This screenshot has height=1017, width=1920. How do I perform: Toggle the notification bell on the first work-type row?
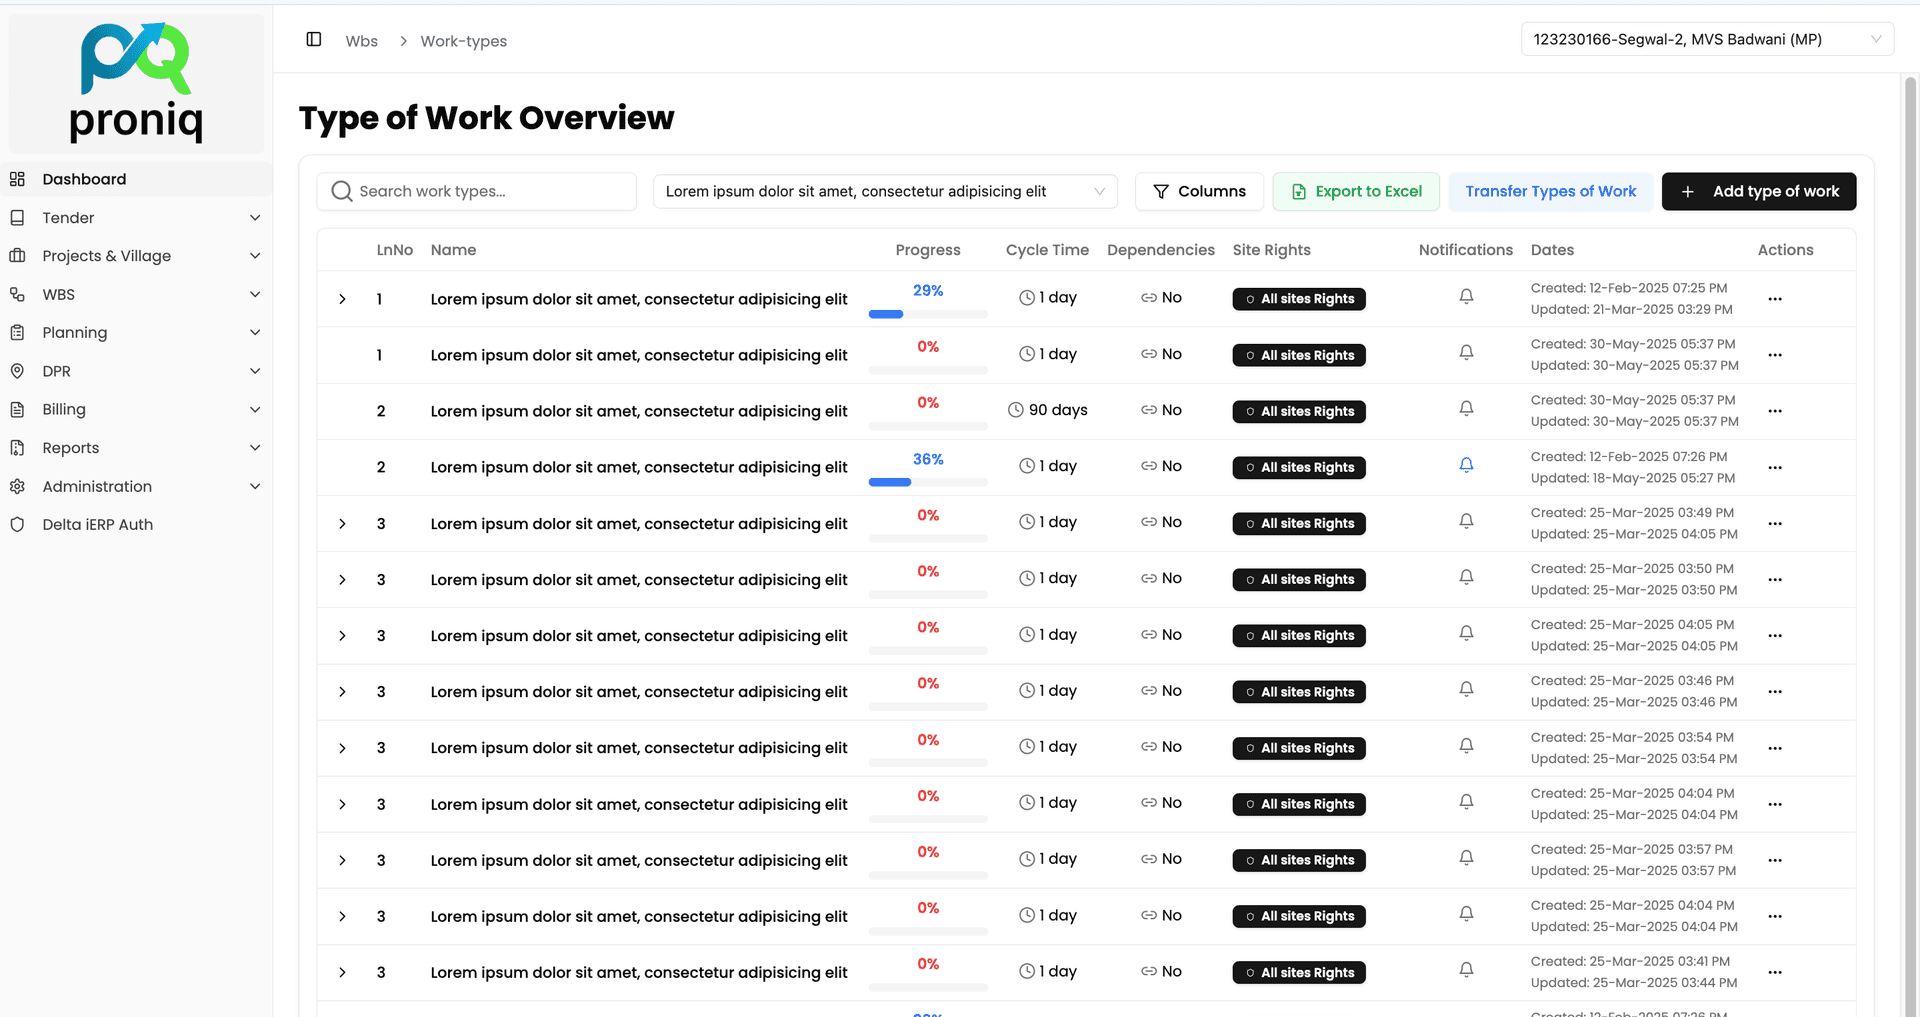(x=1466, y=296)
